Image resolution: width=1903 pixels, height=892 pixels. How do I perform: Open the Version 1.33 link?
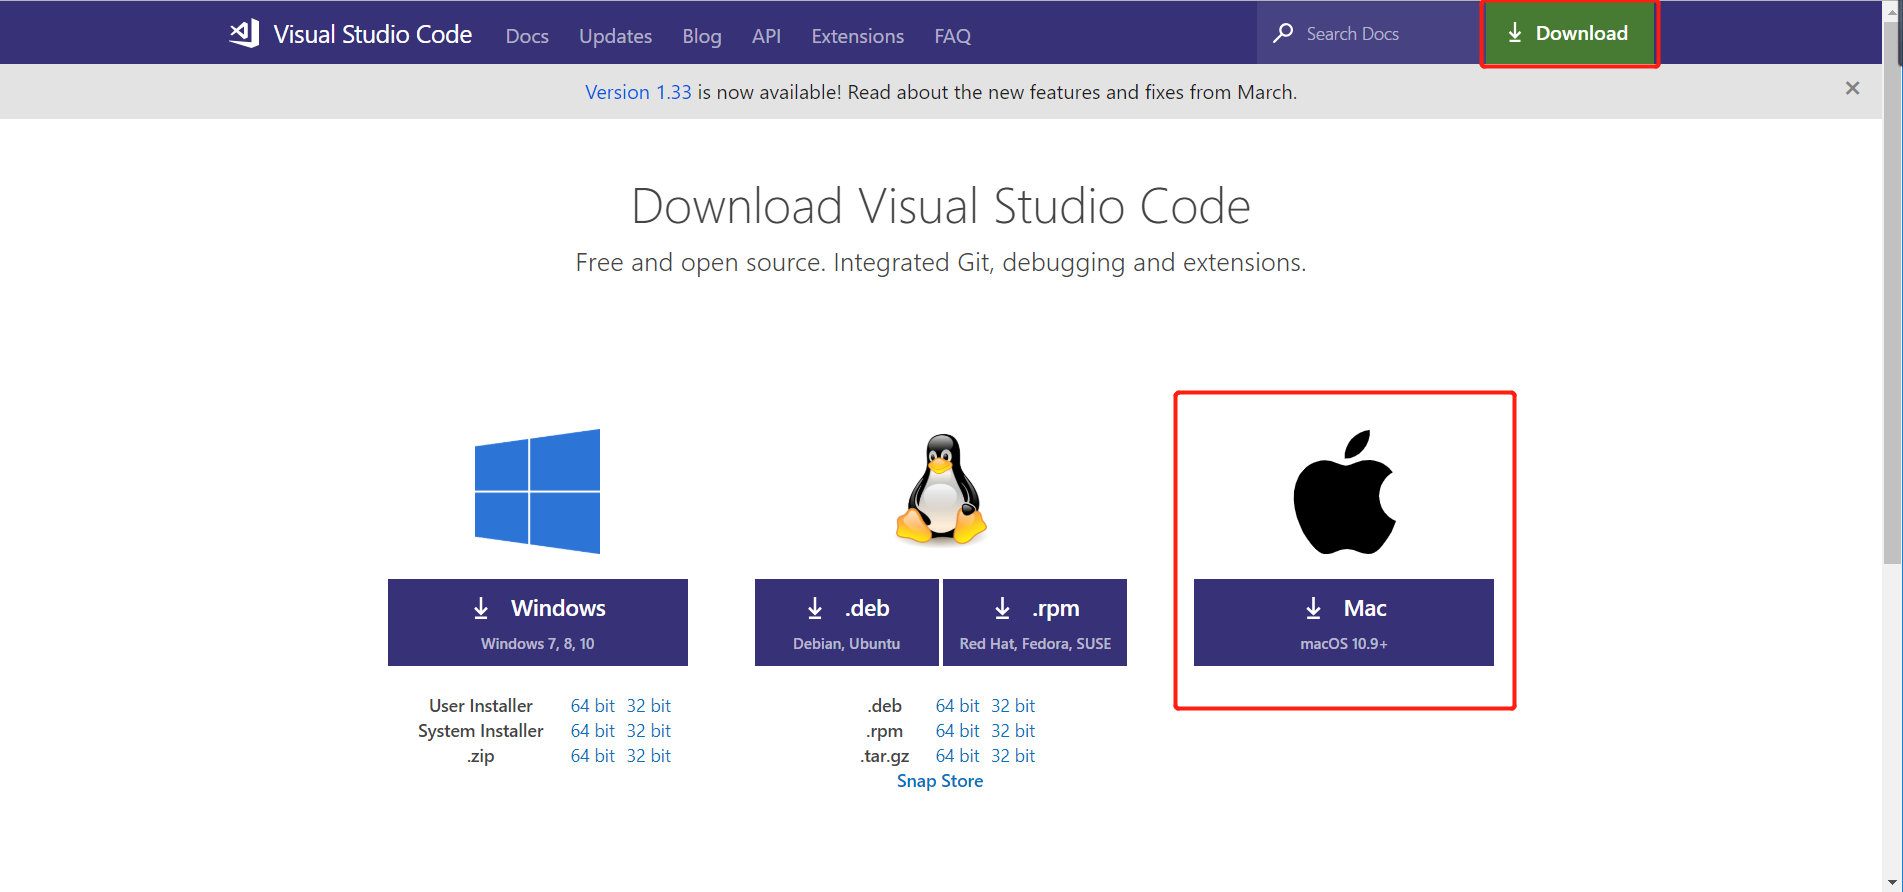tap(638, 92)
